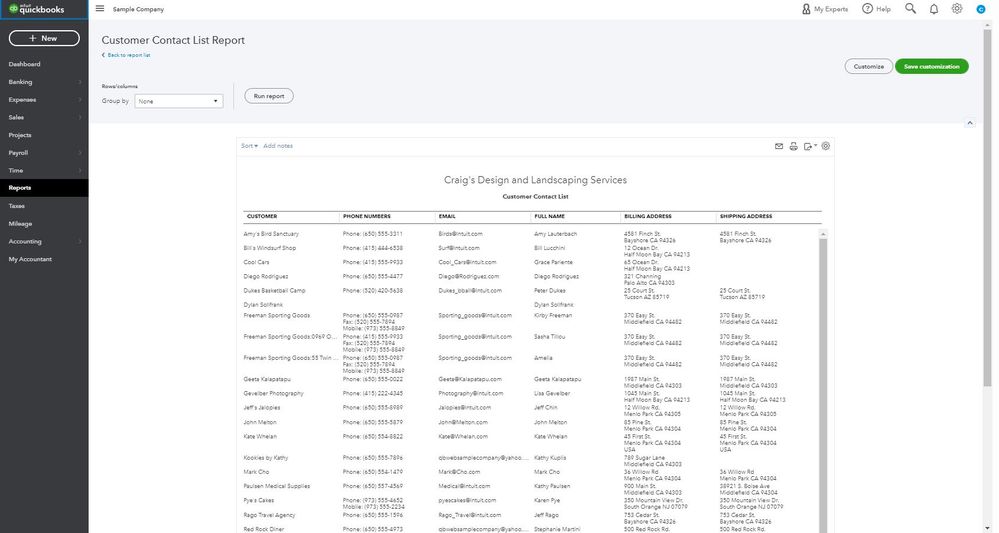Viewport: 999px width, 533px height.
Task: Open the user profile avatar
Action: 981,9
